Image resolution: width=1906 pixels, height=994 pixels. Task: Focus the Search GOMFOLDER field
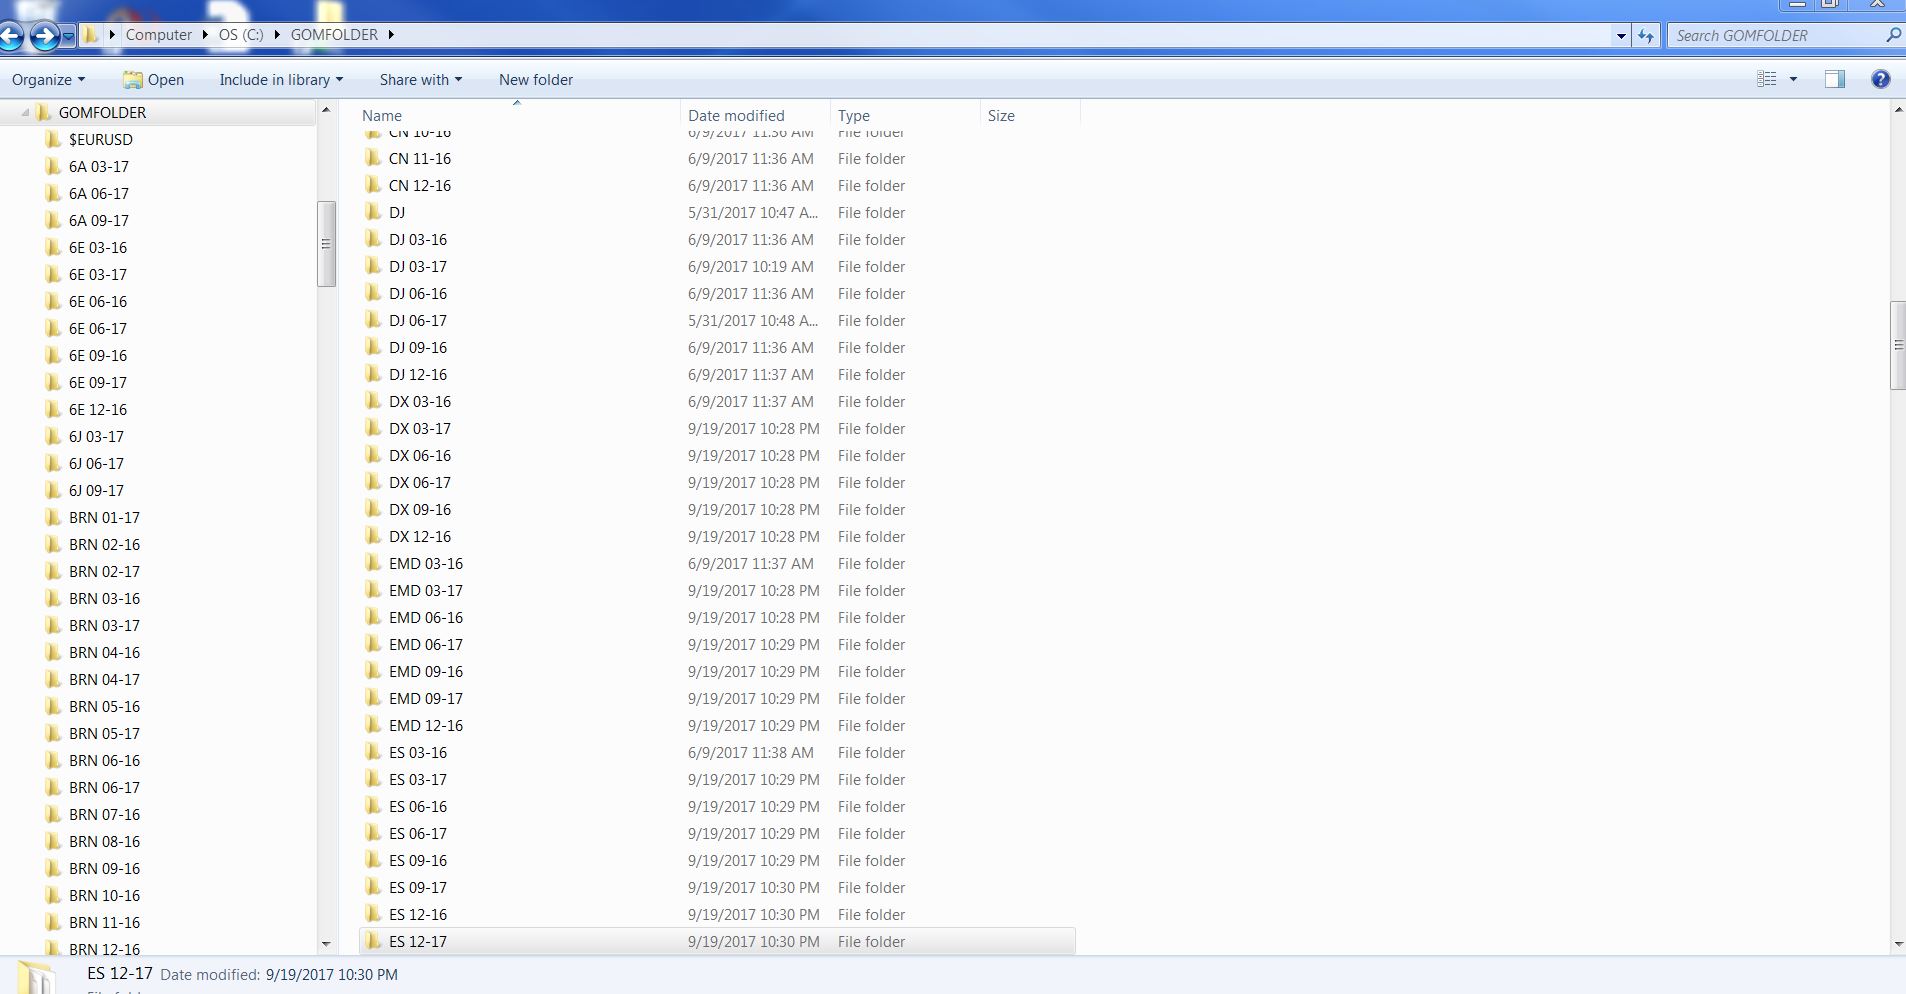point(1775,36)
